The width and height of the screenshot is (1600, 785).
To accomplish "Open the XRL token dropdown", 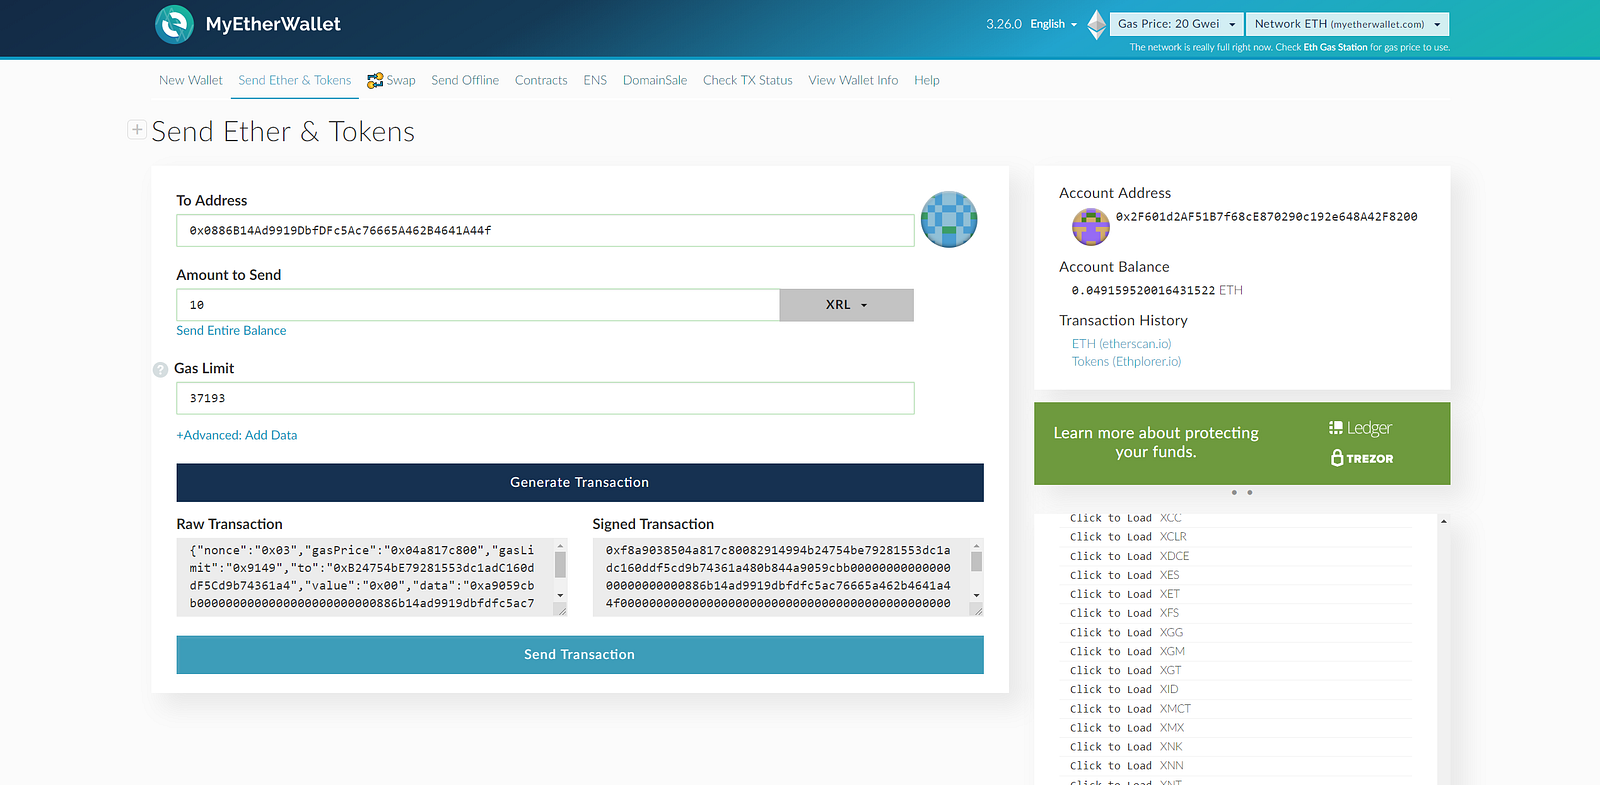I will (x=846, y=305).
